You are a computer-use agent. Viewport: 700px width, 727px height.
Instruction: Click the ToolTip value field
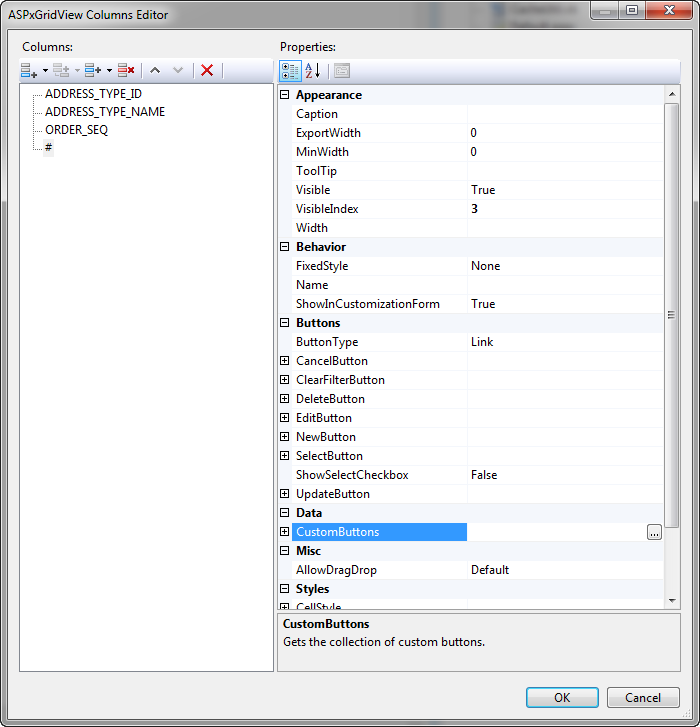pyautogui.click(x=565, y=171)
